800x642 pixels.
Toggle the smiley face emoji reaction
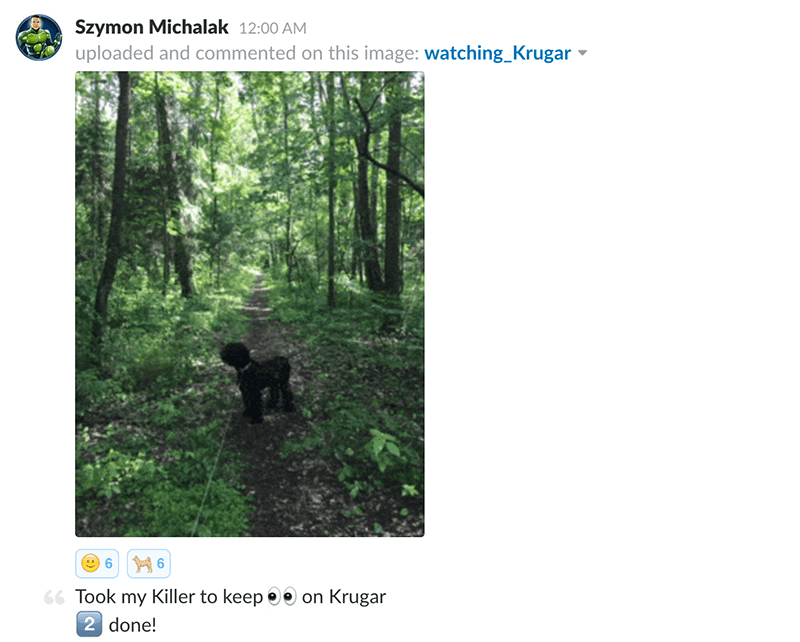pyautogui.click(x=97, y=563)
